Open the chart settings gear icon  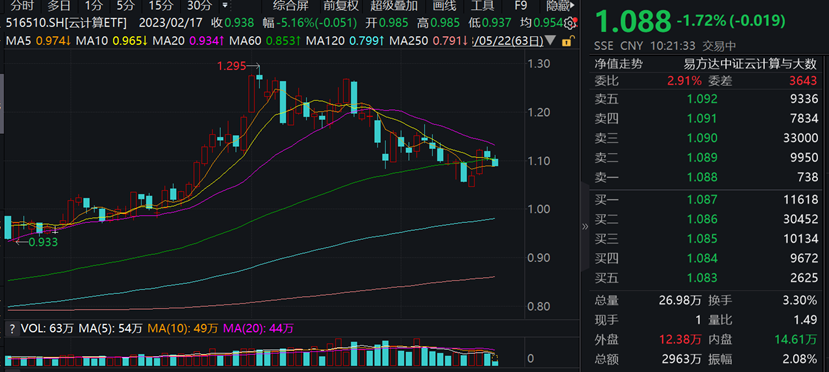click(x=570, y=23)
